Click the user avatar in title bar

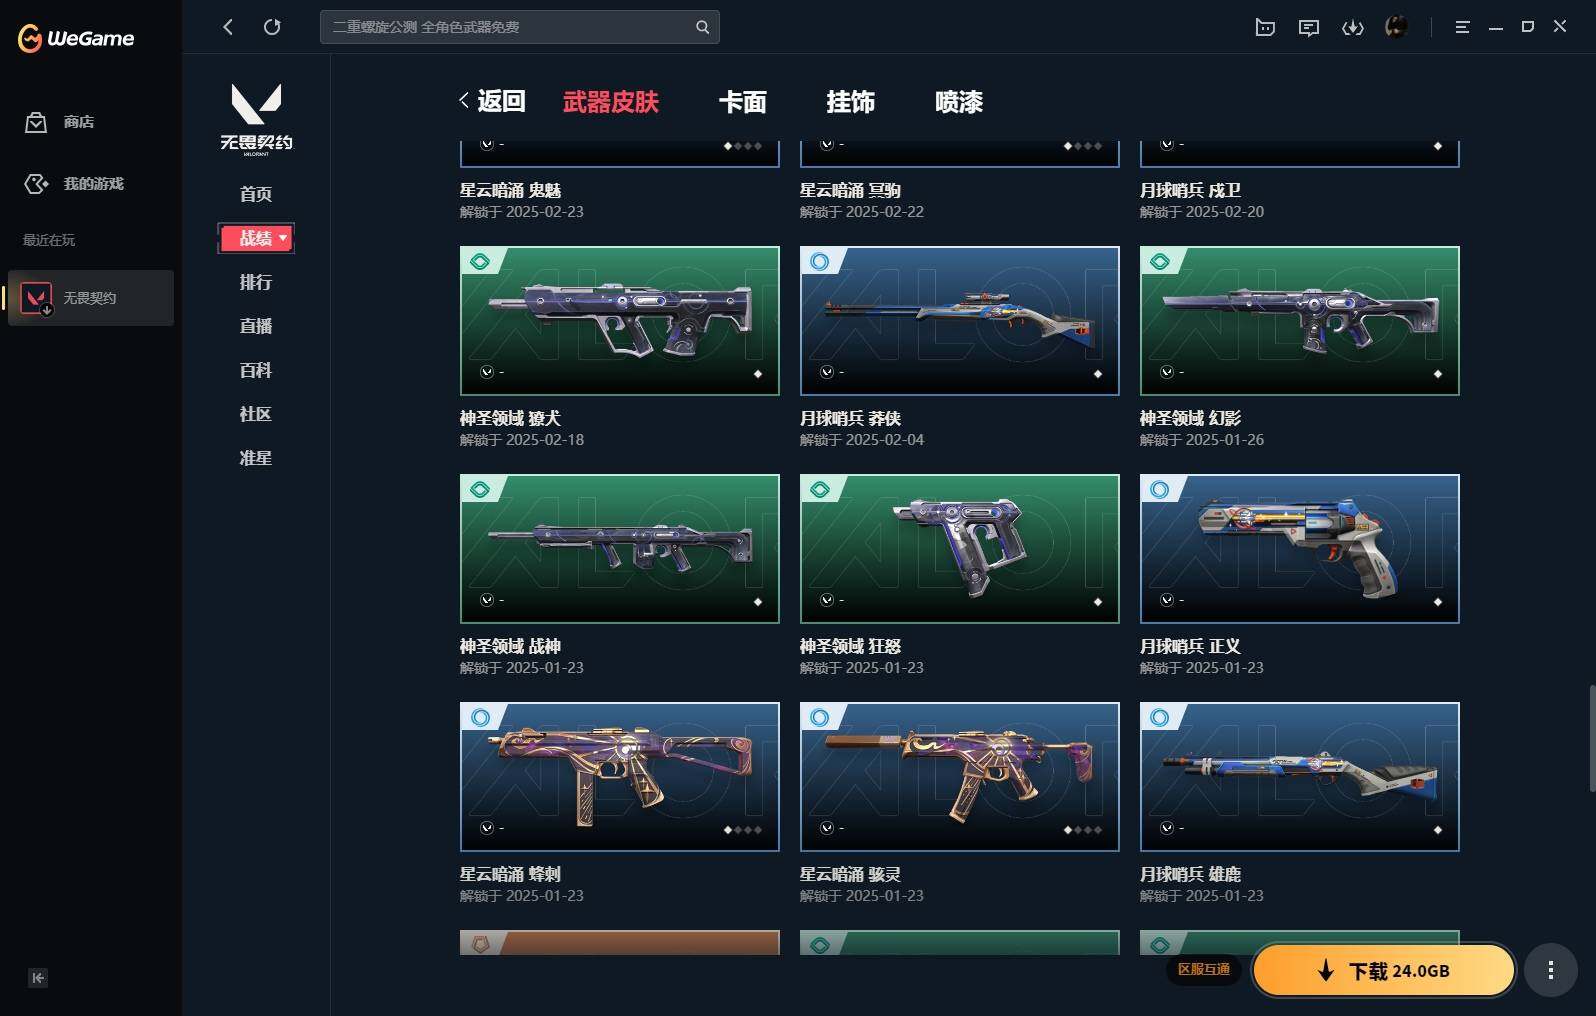[1396, 27]
